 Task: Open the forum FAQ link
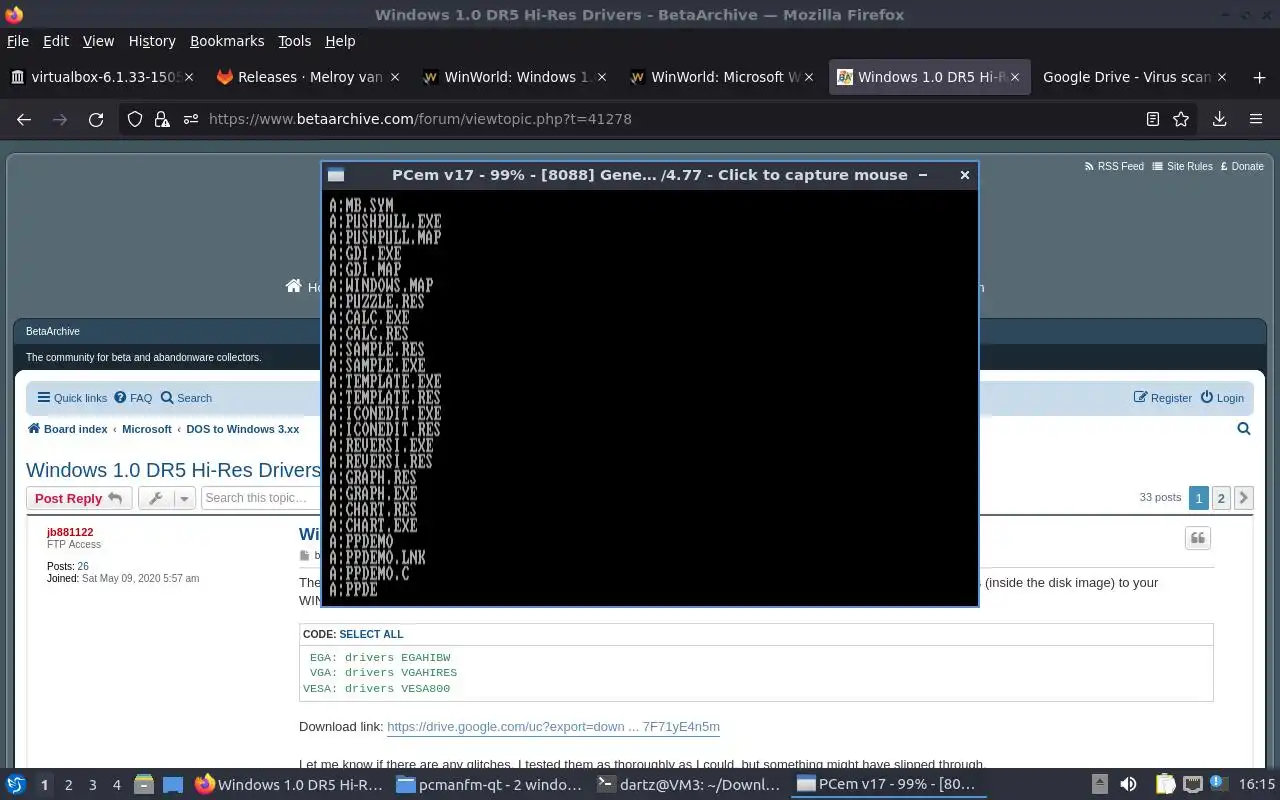pyautogui.click(x=133, y=398)
